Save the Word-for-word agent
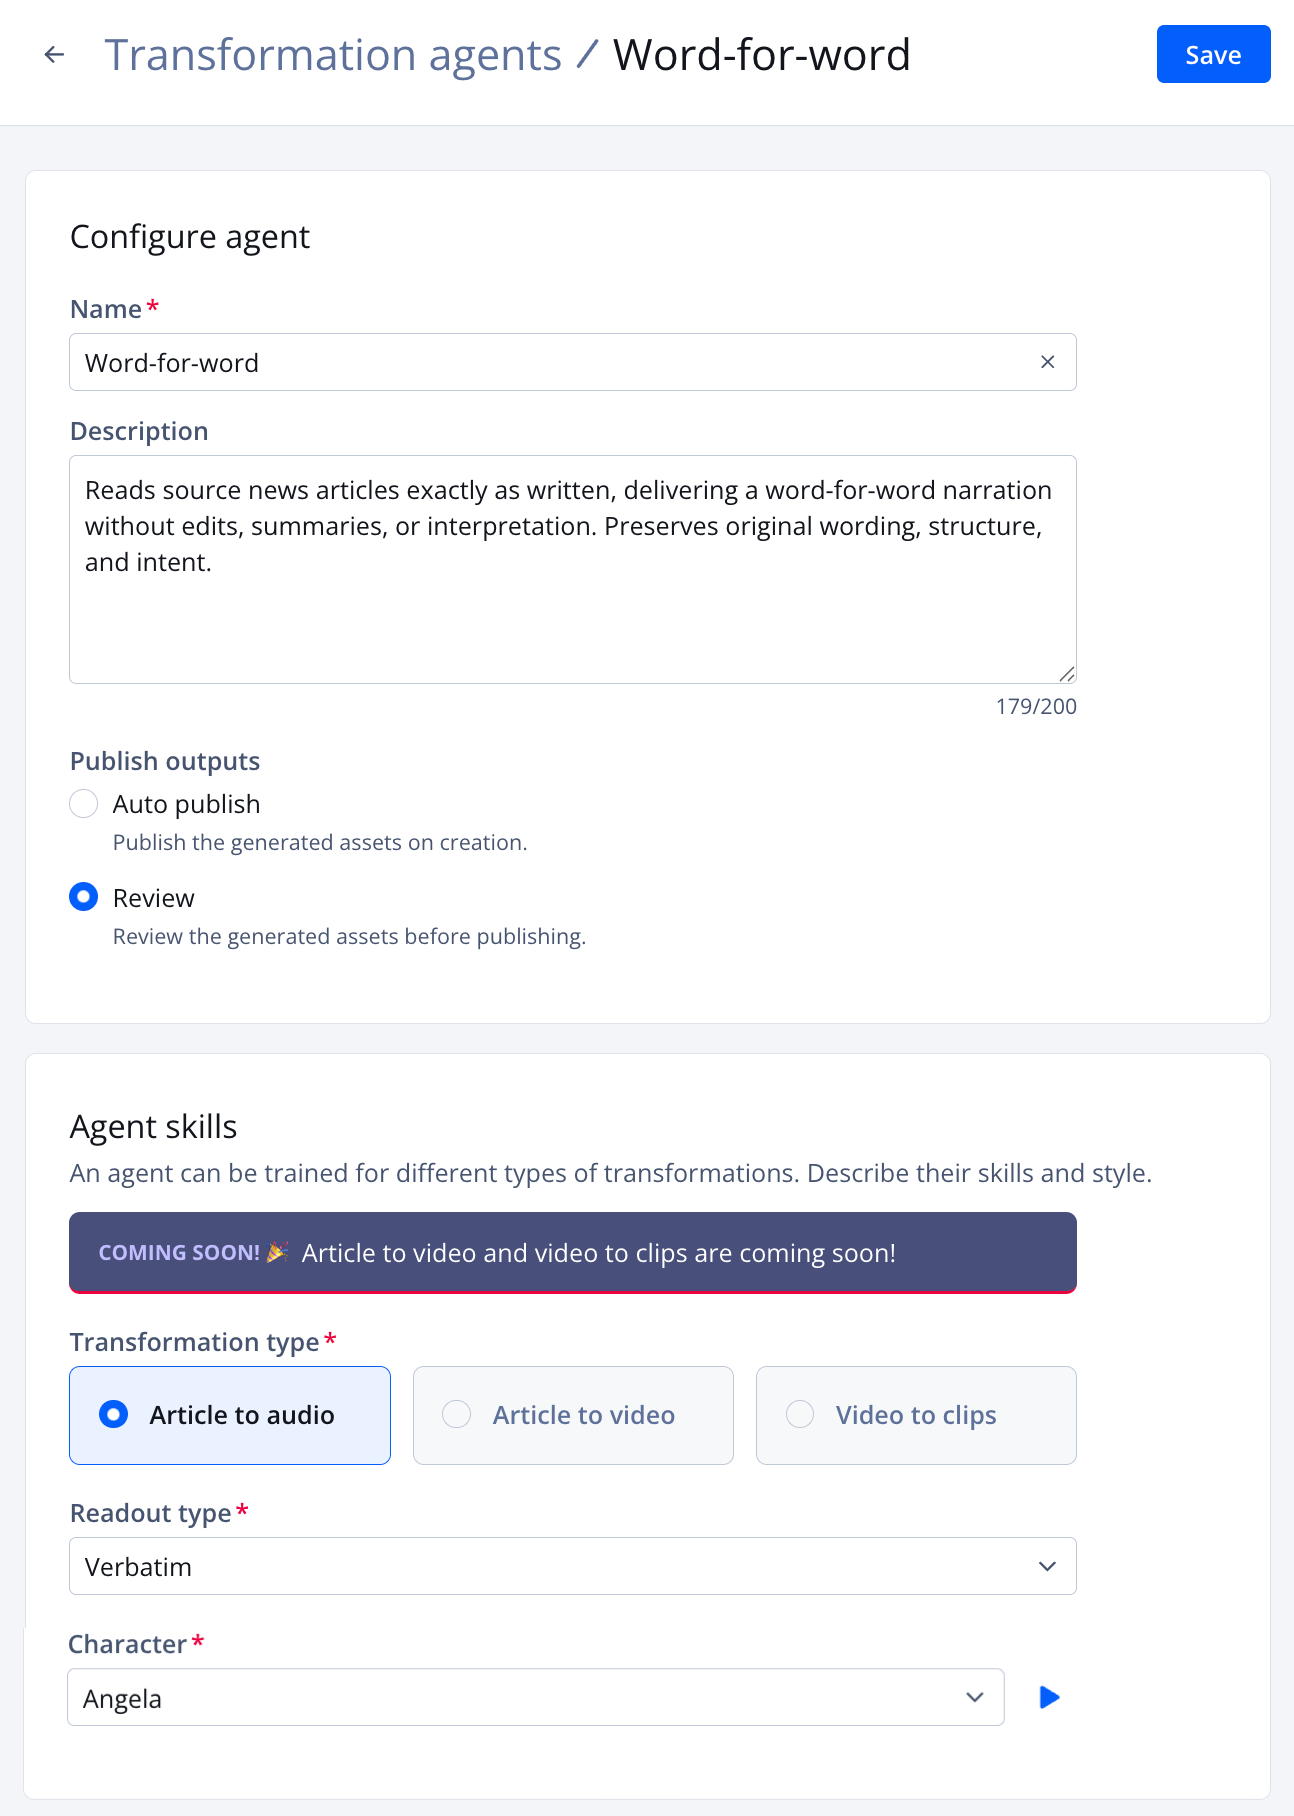Image resolution: width=1294 pixels, height=1816 pixels. pyautogui.click(x=1213, y=54)
